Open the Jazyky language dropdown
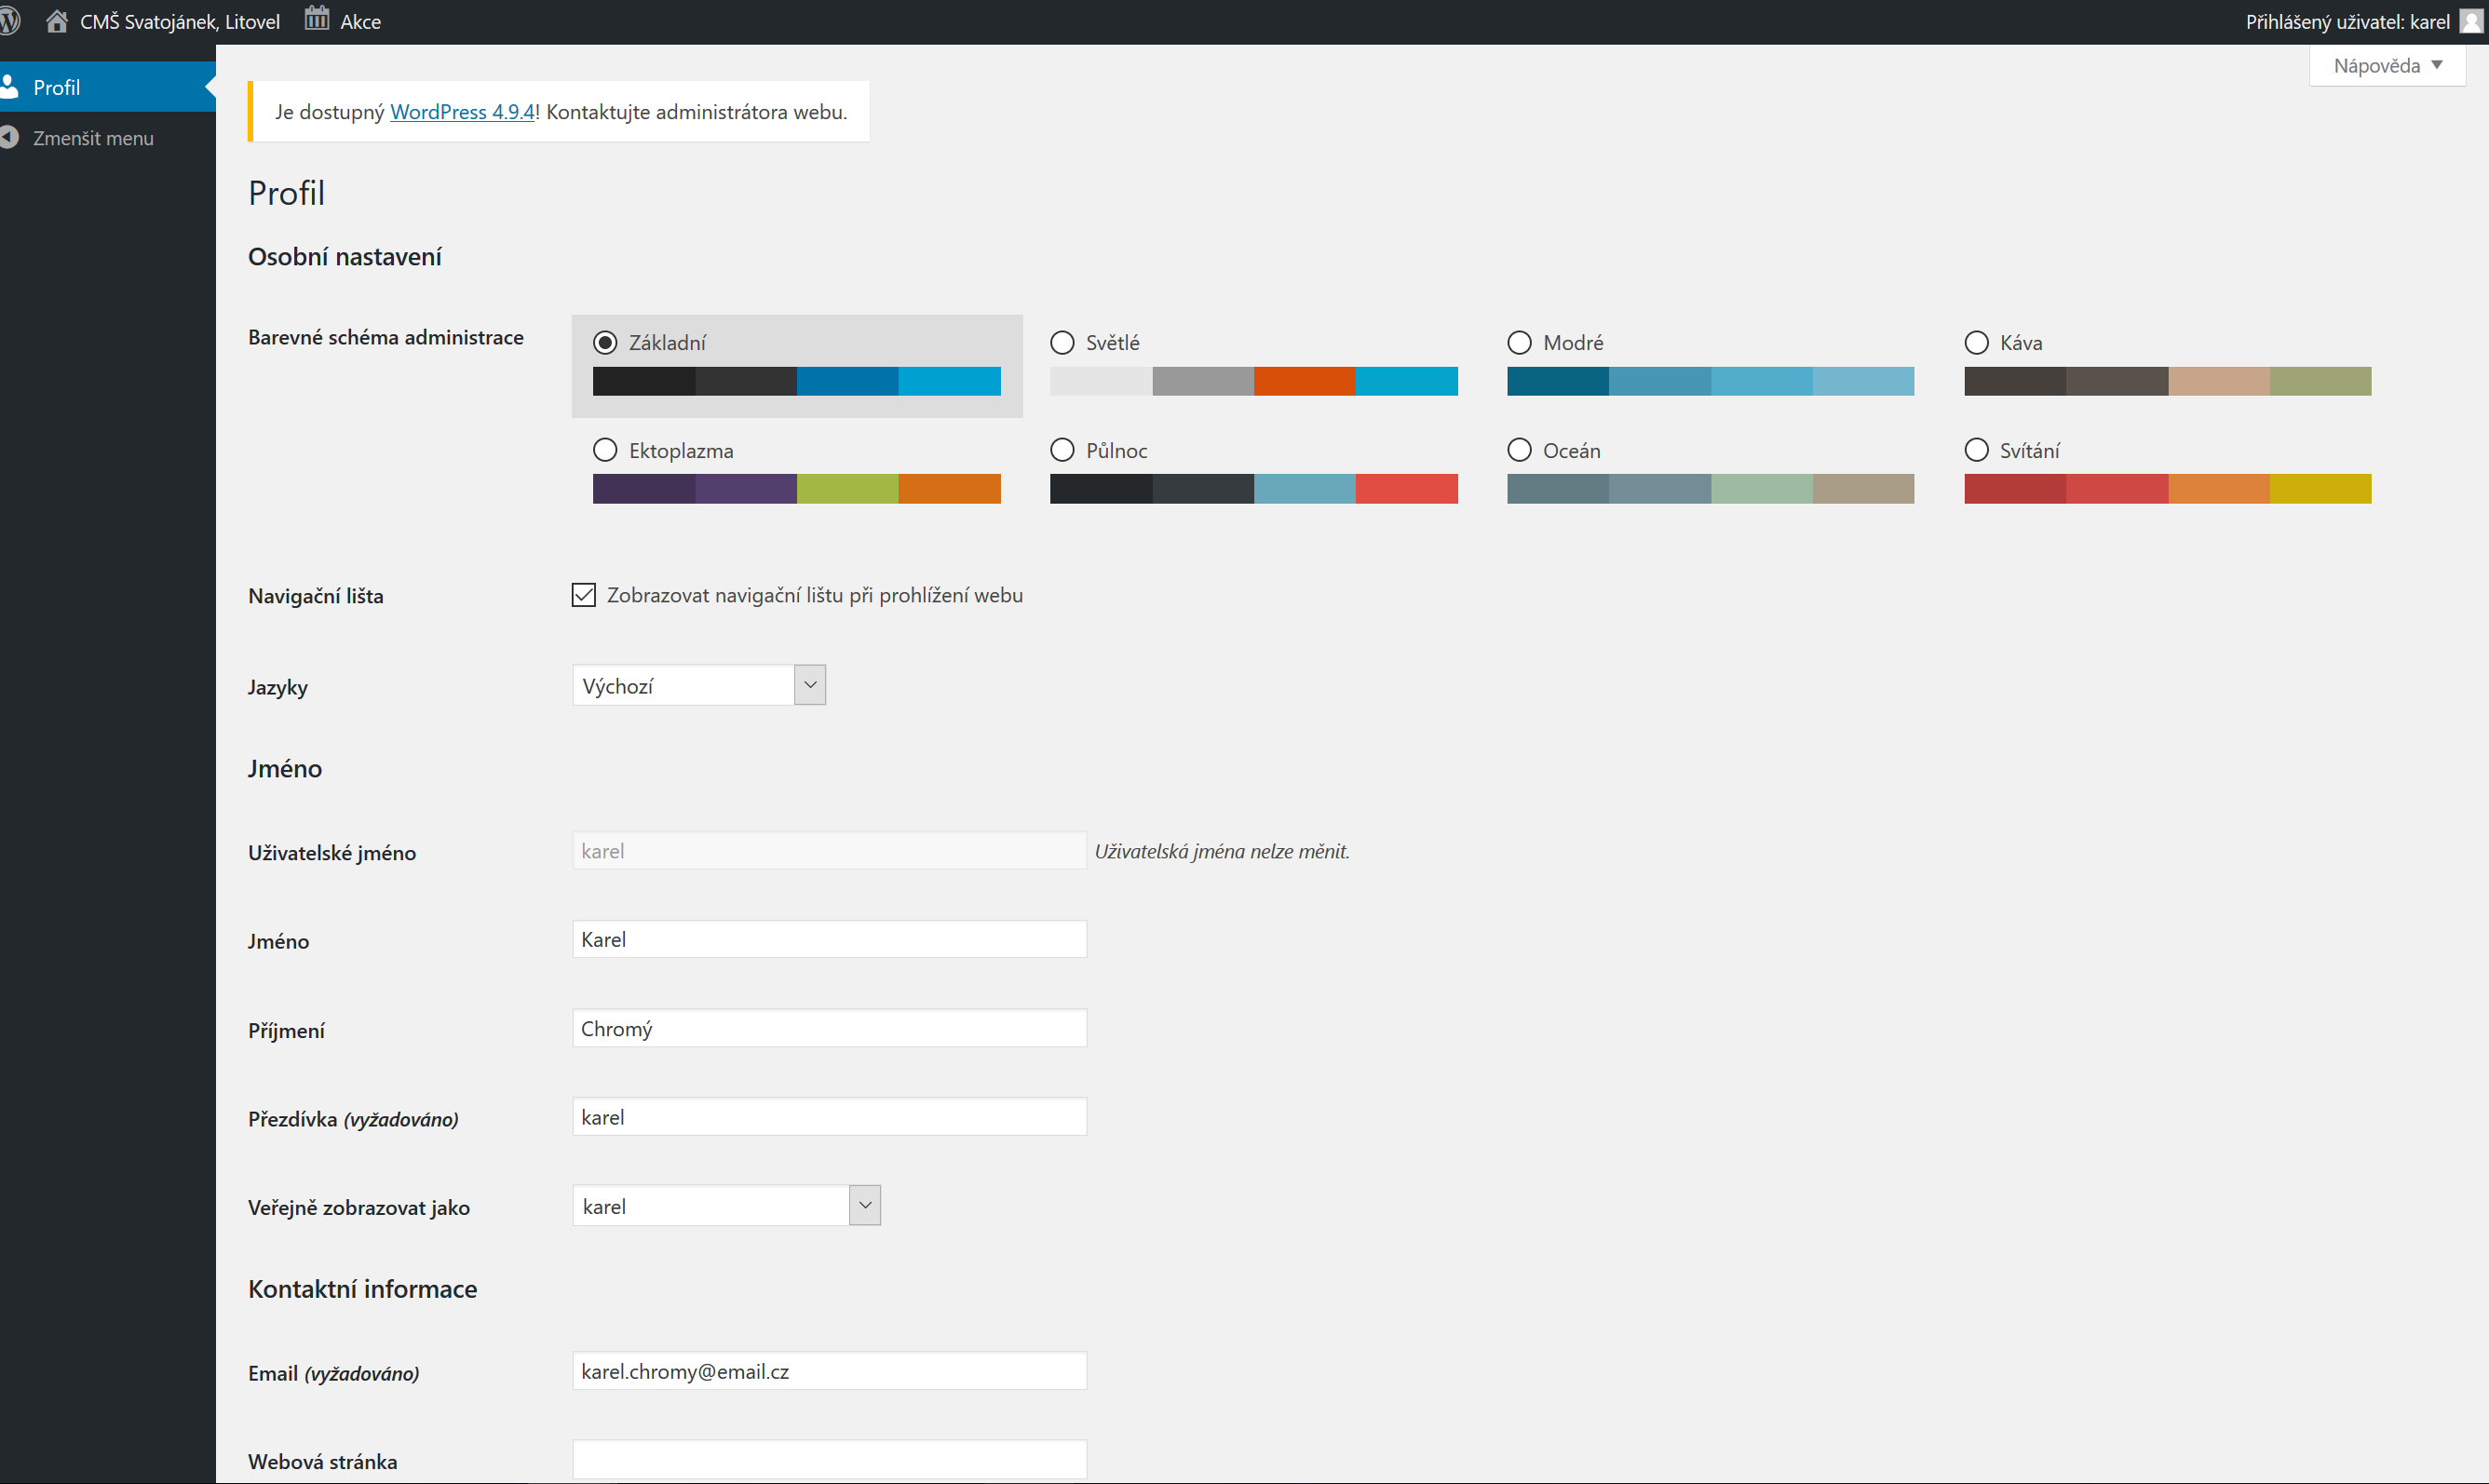This screenshot has width=2489, height=1484. [699, 685]
